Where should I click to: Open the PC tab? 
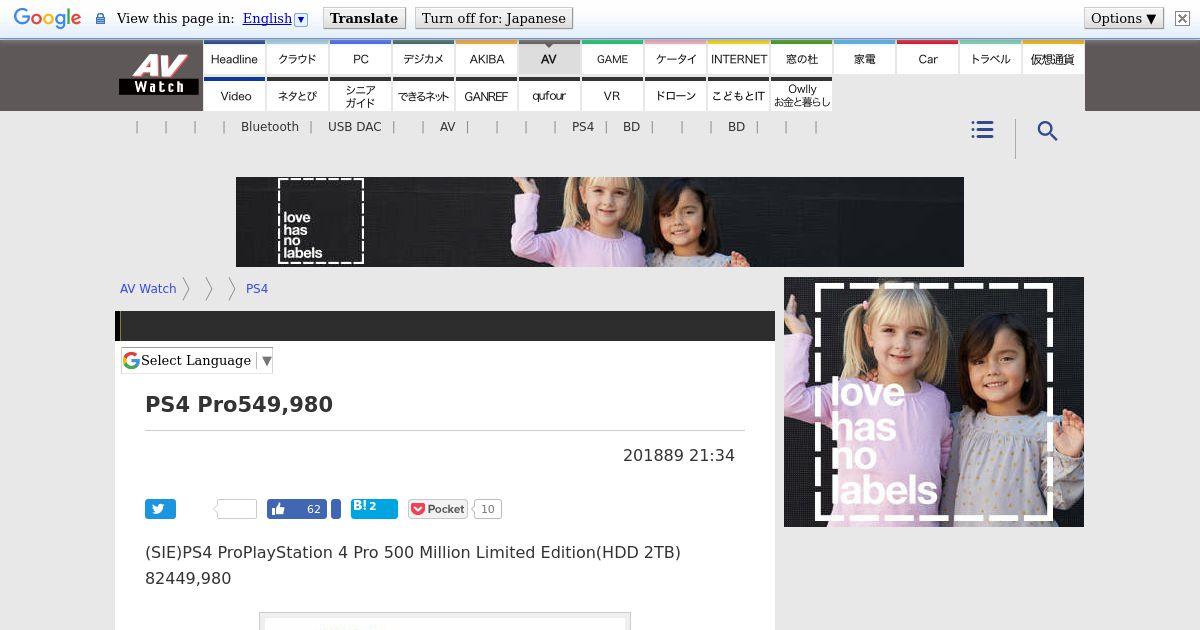[360, 59]
